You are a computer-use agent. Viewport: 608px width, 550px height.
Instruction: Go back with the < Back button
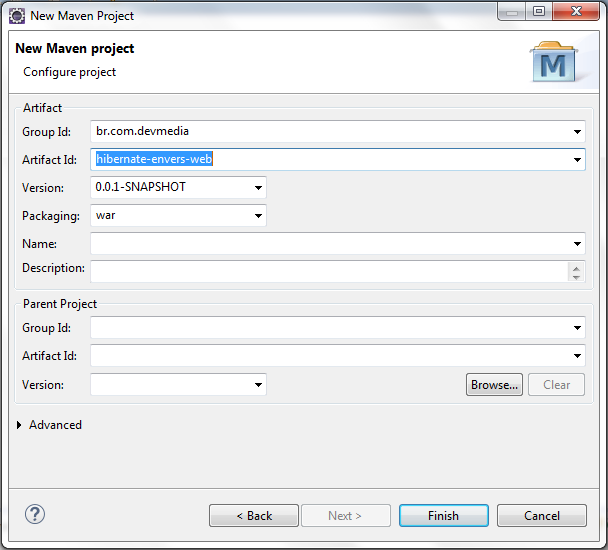pos(254,515)
